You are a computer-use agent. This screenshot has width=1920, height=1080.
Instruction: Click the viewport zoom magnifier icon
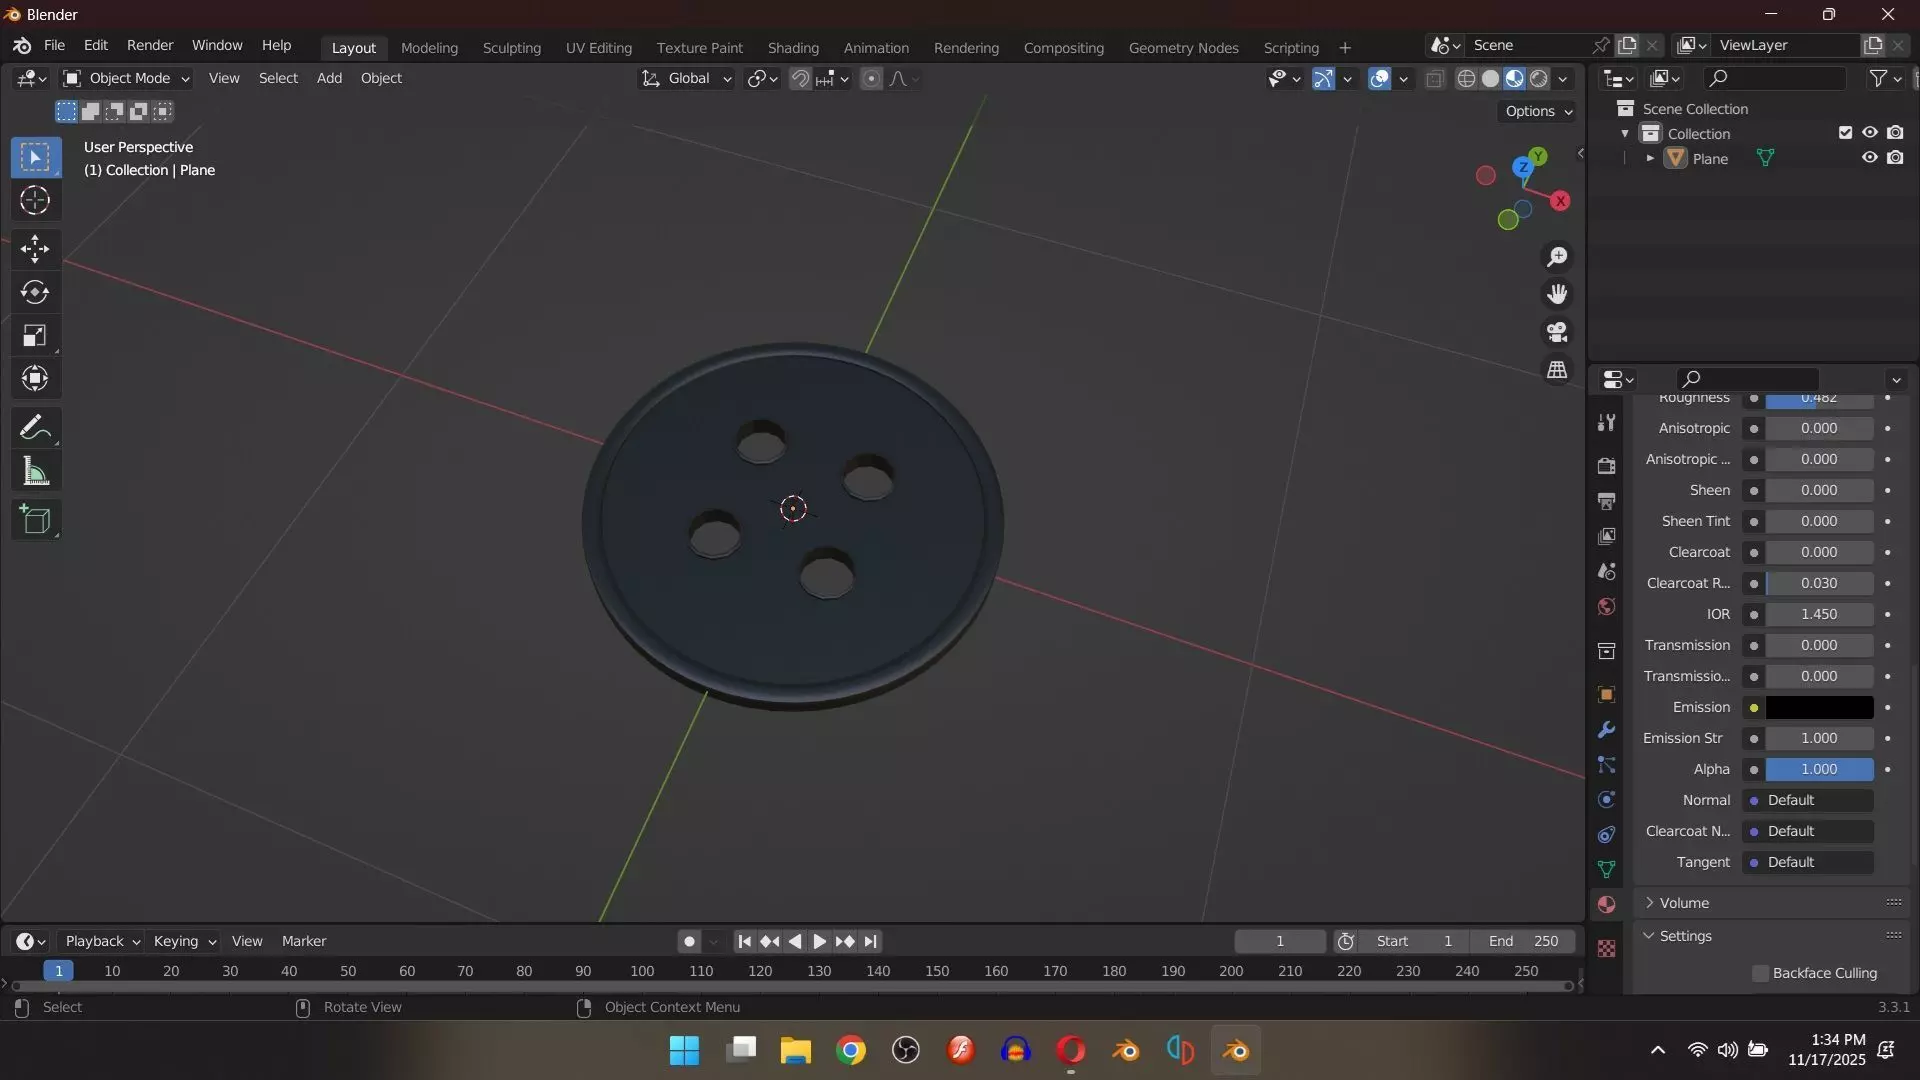coord(1557,257)
